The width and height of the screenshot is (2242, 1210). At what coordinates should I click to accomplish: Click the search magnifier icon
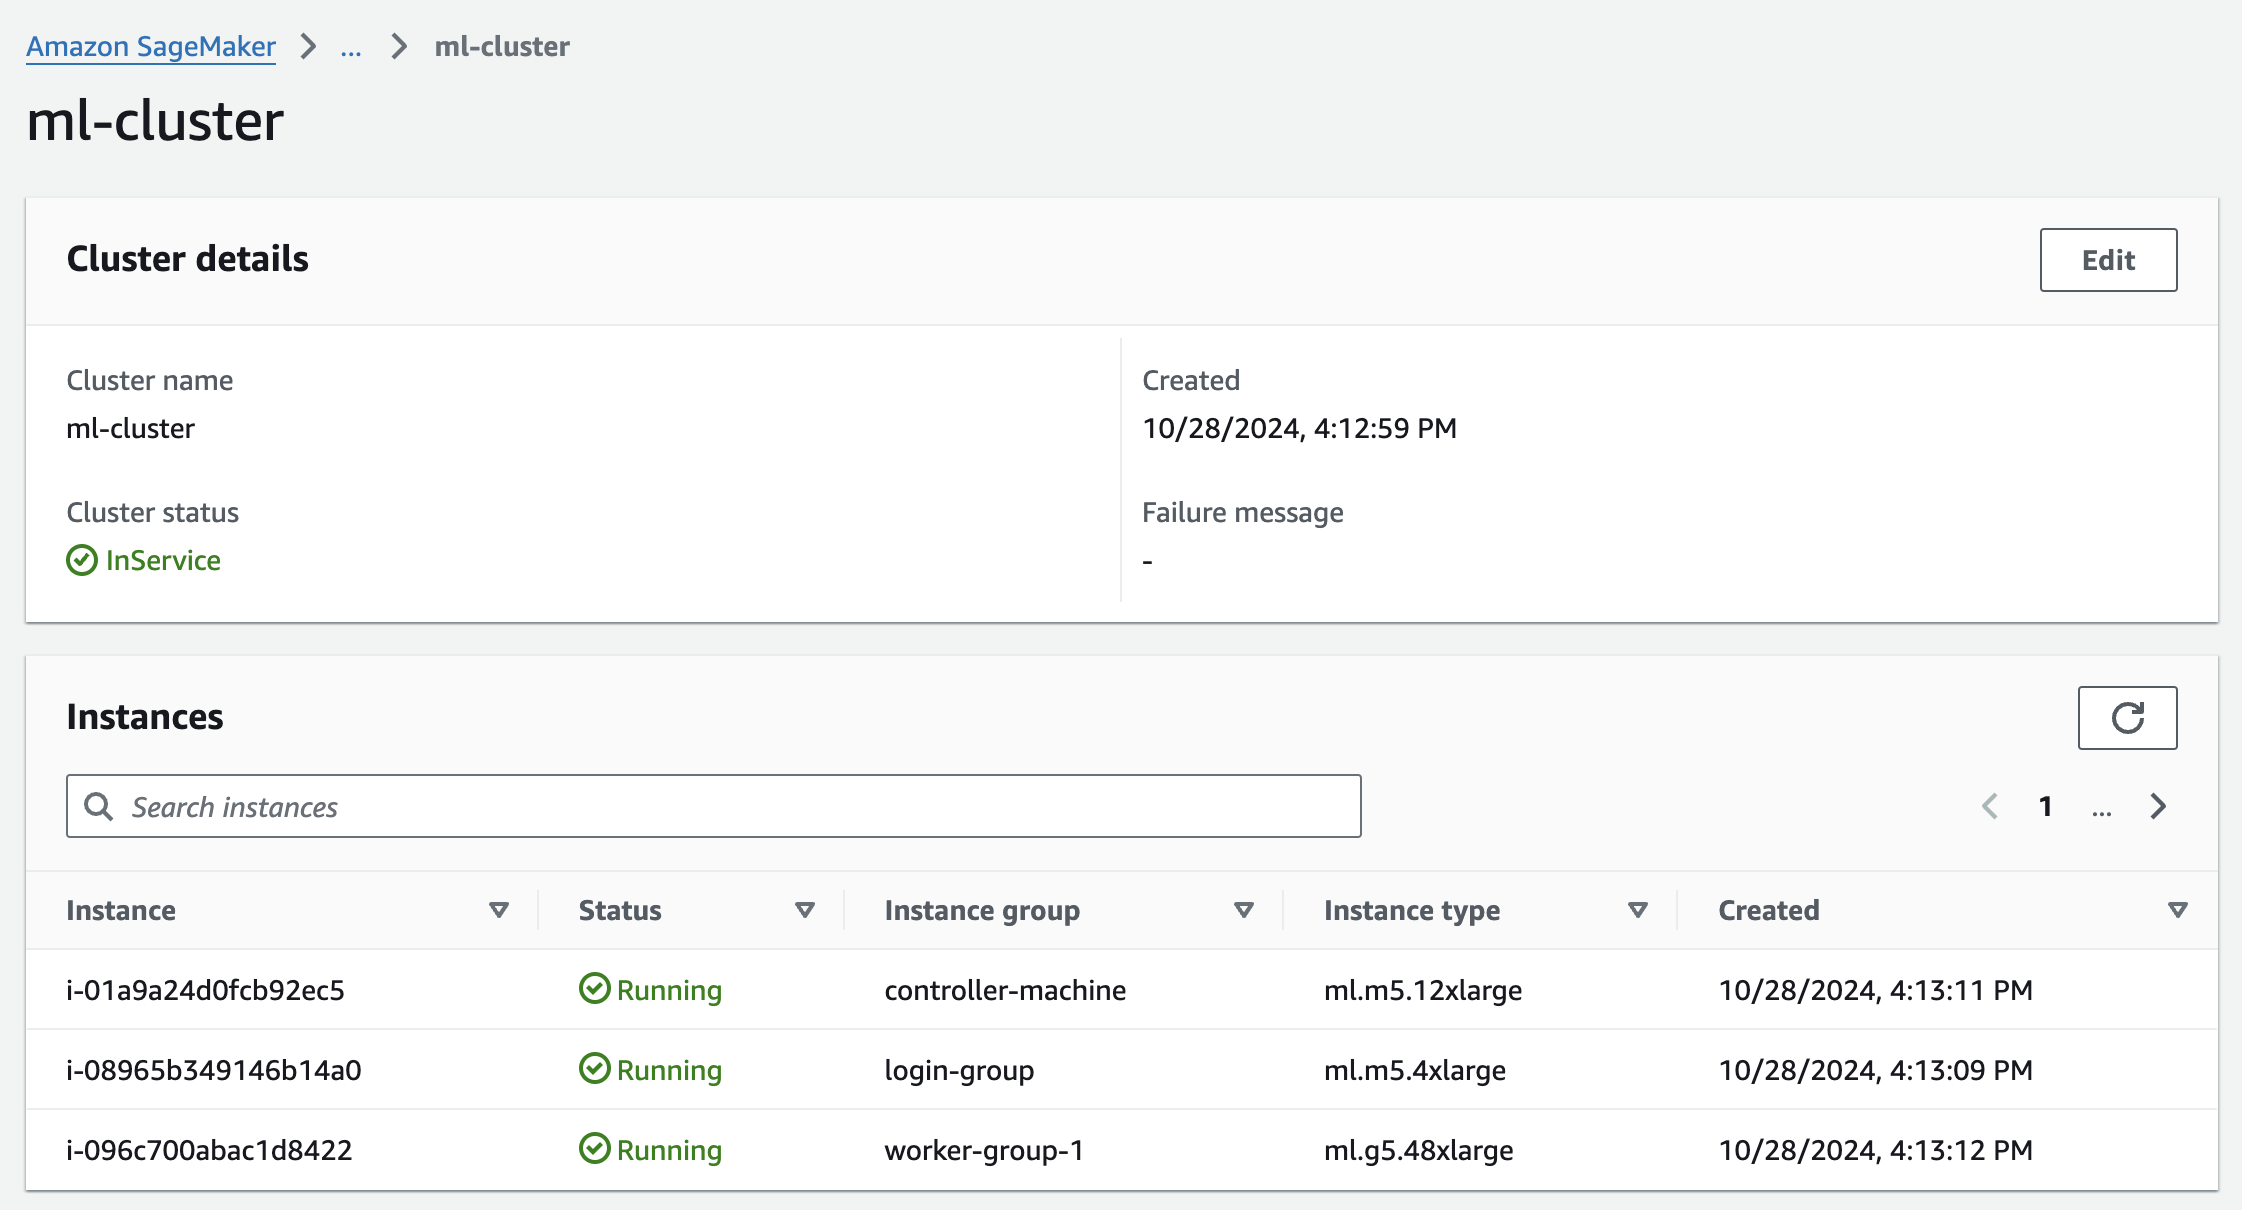pyautogui.click(x=98, y=806)
